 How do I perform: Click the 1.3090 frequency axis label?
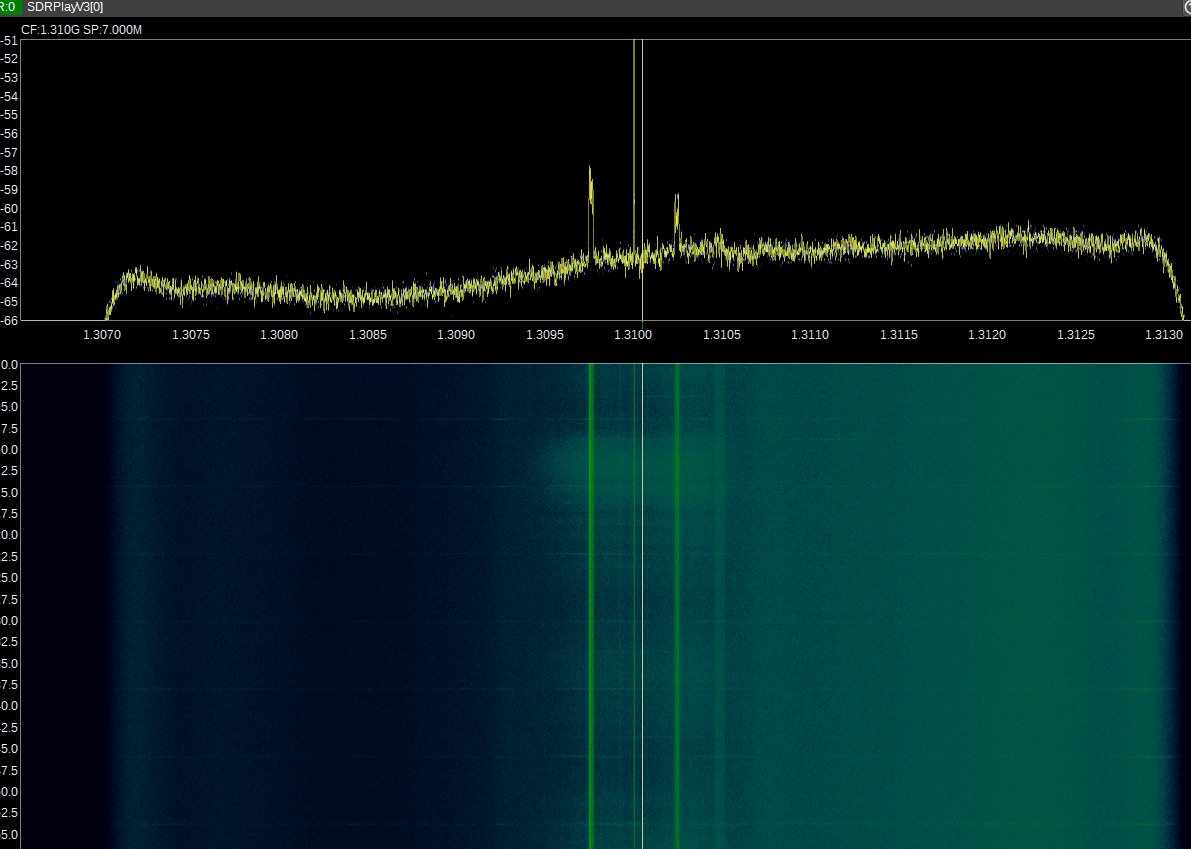pos(456,335)
